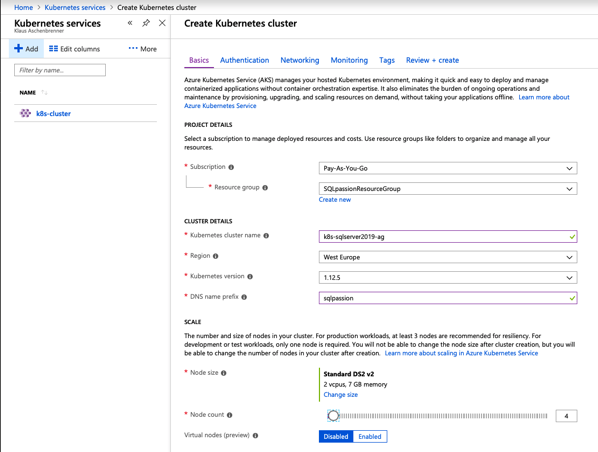The height and width of the screenshot is (452, 598).
Task: Collapse the Kubernetes services panel
Action: click(x=130, y=23)
